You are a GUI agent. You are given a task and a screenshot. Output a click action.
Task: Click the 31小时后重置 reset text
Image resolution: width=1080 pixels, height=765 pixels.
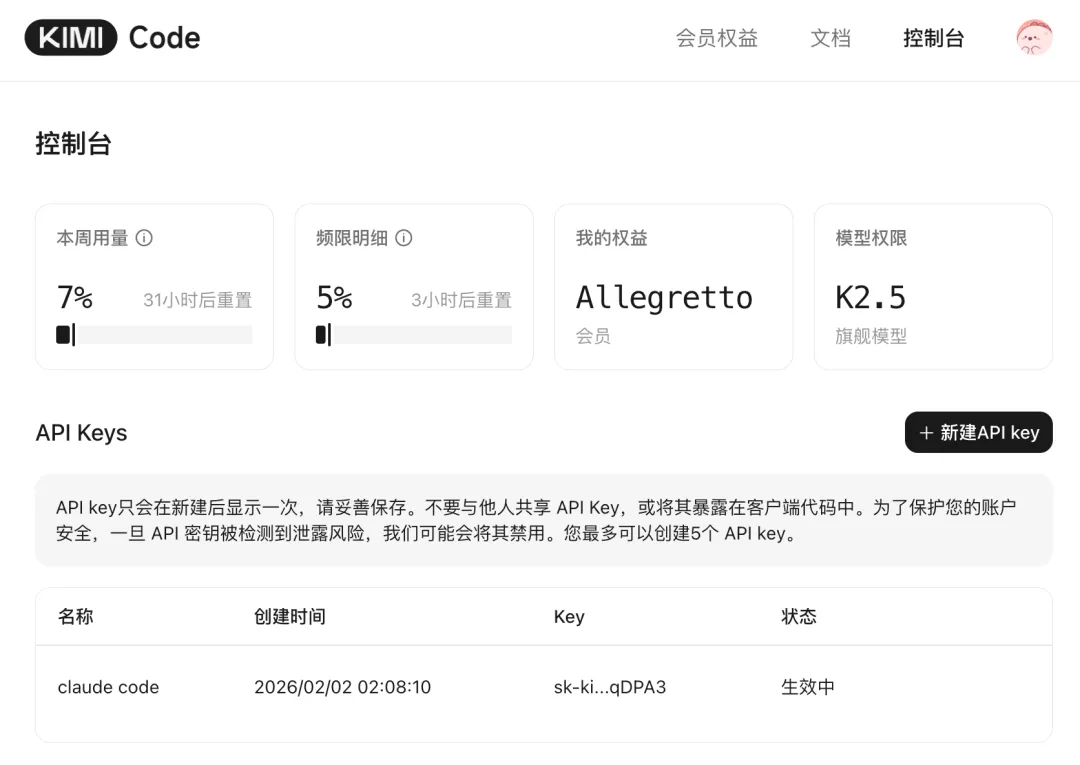pyautogui.click(x=197, y=300)
